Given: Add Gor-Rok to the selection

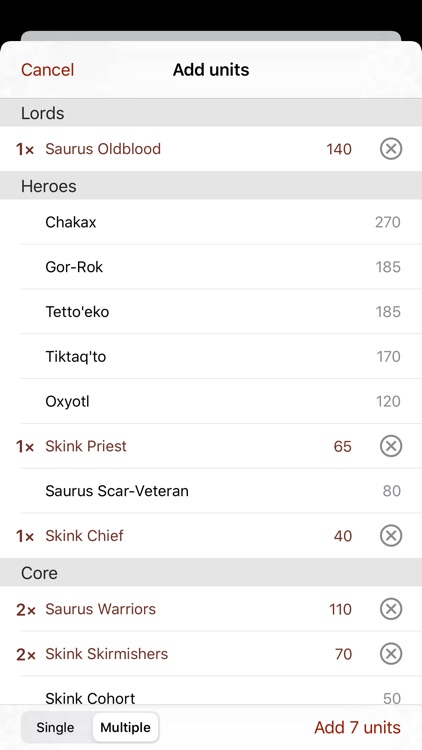Looking at the screenshot, I should 211,267.
